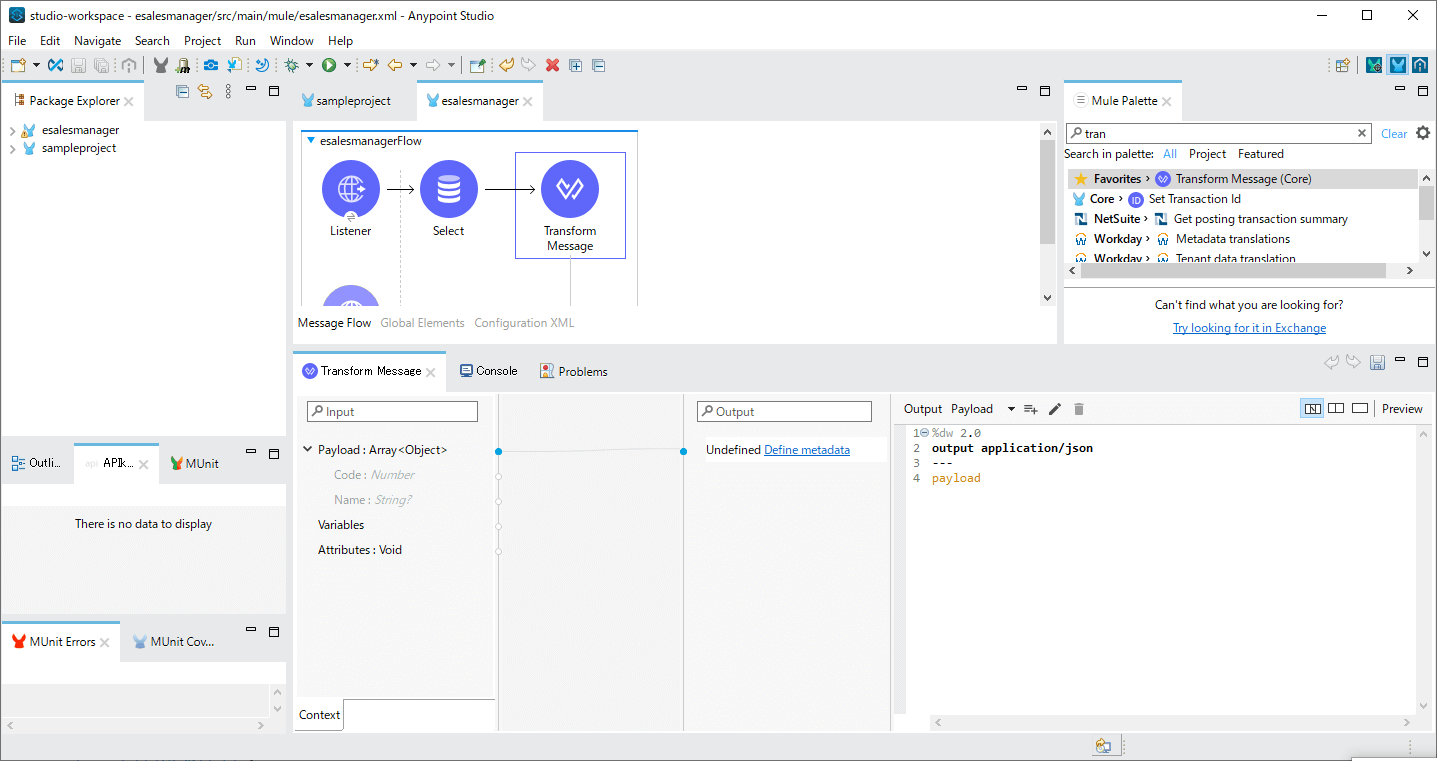Click Try looking for it in Exchange
Image resolution: width=1437 pixels, height=761 pixels.
click(1249, 328)
